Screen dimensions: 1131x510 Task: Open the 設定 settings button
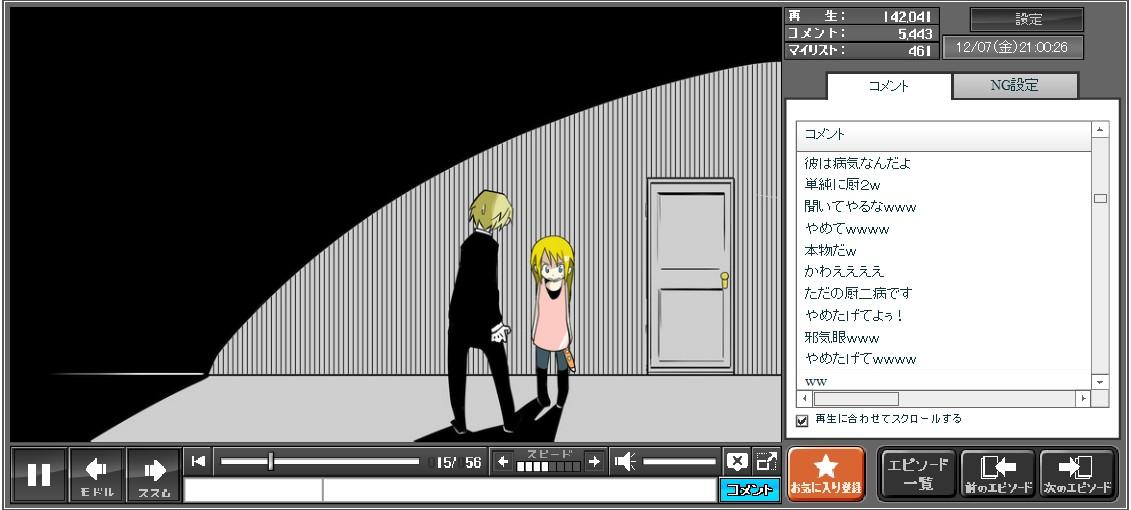click(1027, 19)
